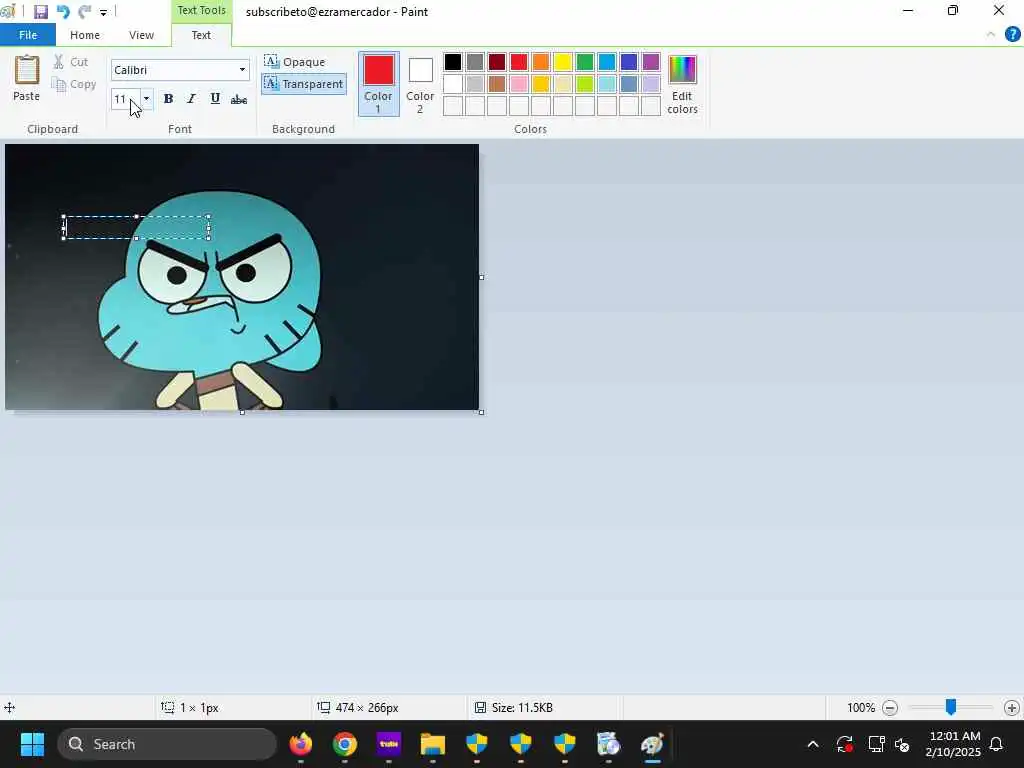Switch to the Home tab

[x=85, y=35]
